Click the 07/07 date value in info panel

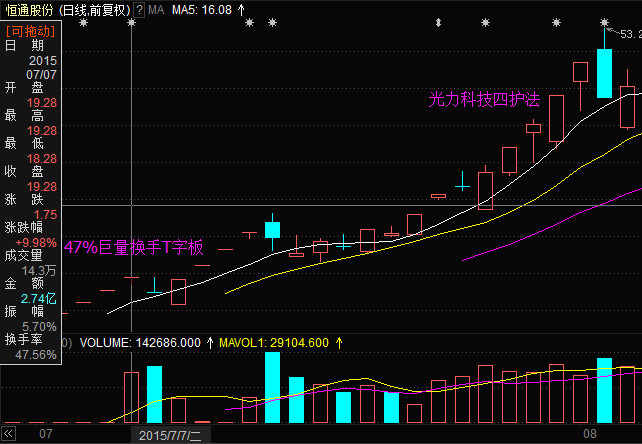[x=41, y=75]
